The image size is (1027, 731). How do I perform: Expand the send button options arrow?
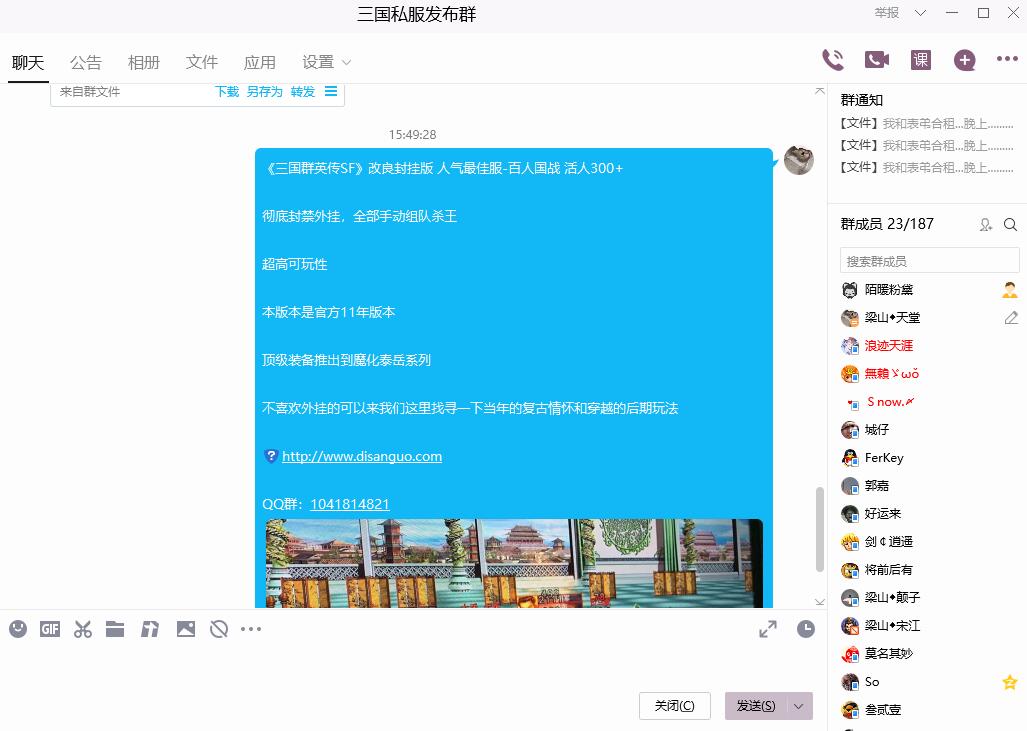coord(798,706)
